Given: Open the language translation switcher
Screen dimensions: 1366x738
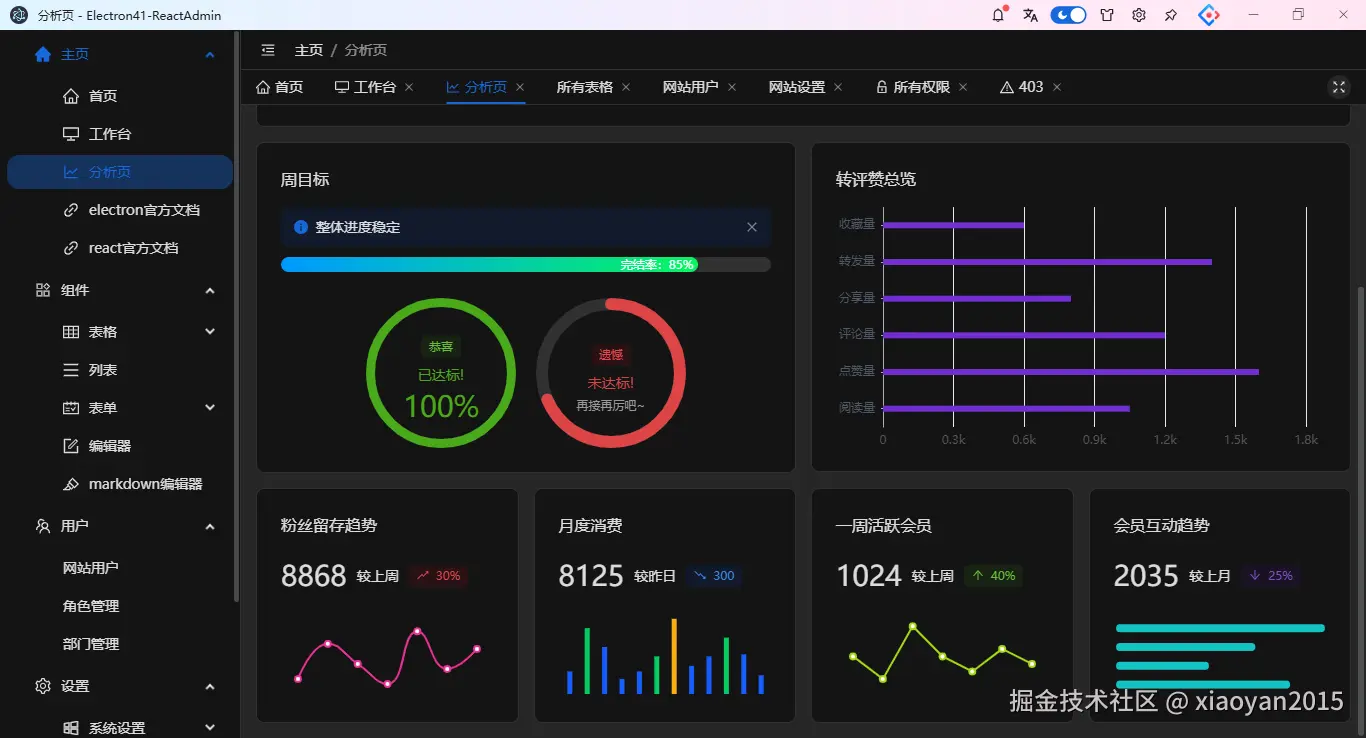Looking at the screenshot, I should [1031, 15].
